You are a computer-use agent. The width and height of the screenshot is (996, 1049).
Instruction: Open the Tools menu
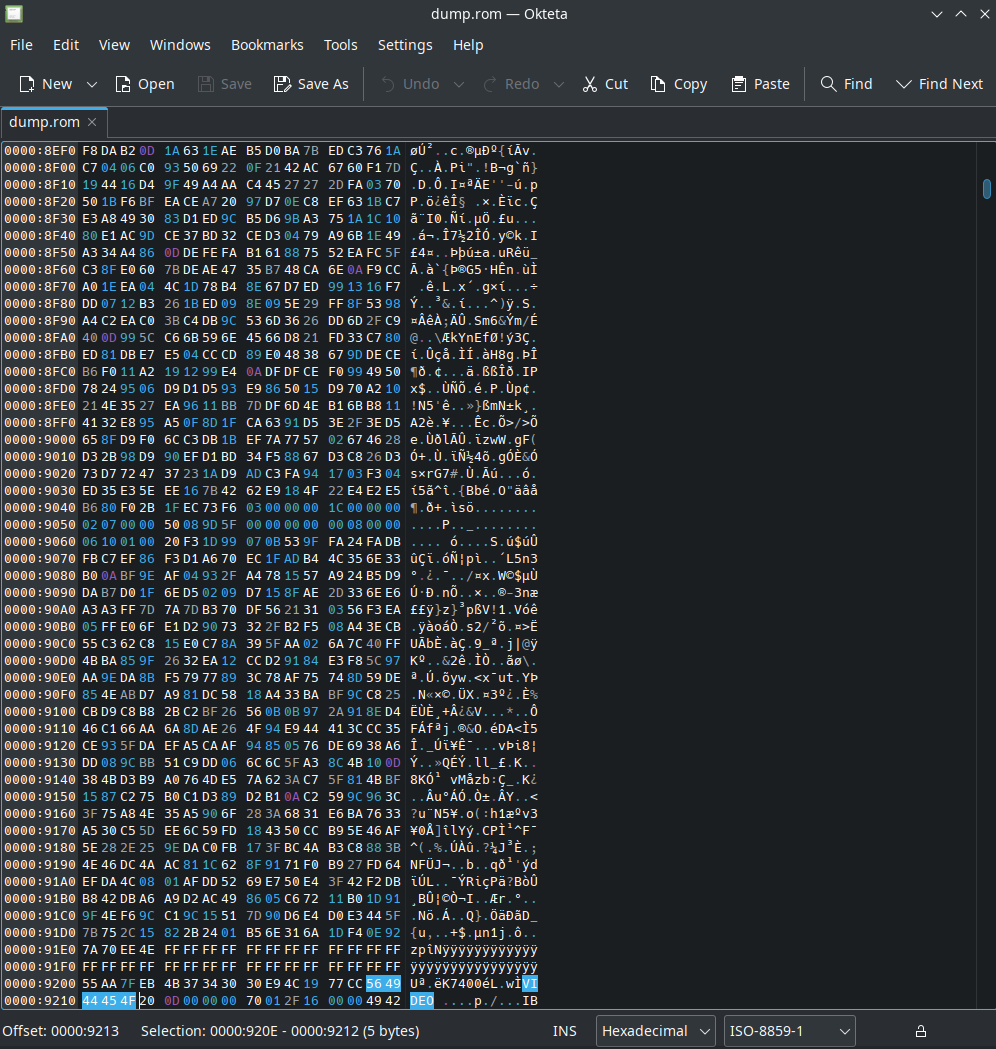(x=340, y=45)
